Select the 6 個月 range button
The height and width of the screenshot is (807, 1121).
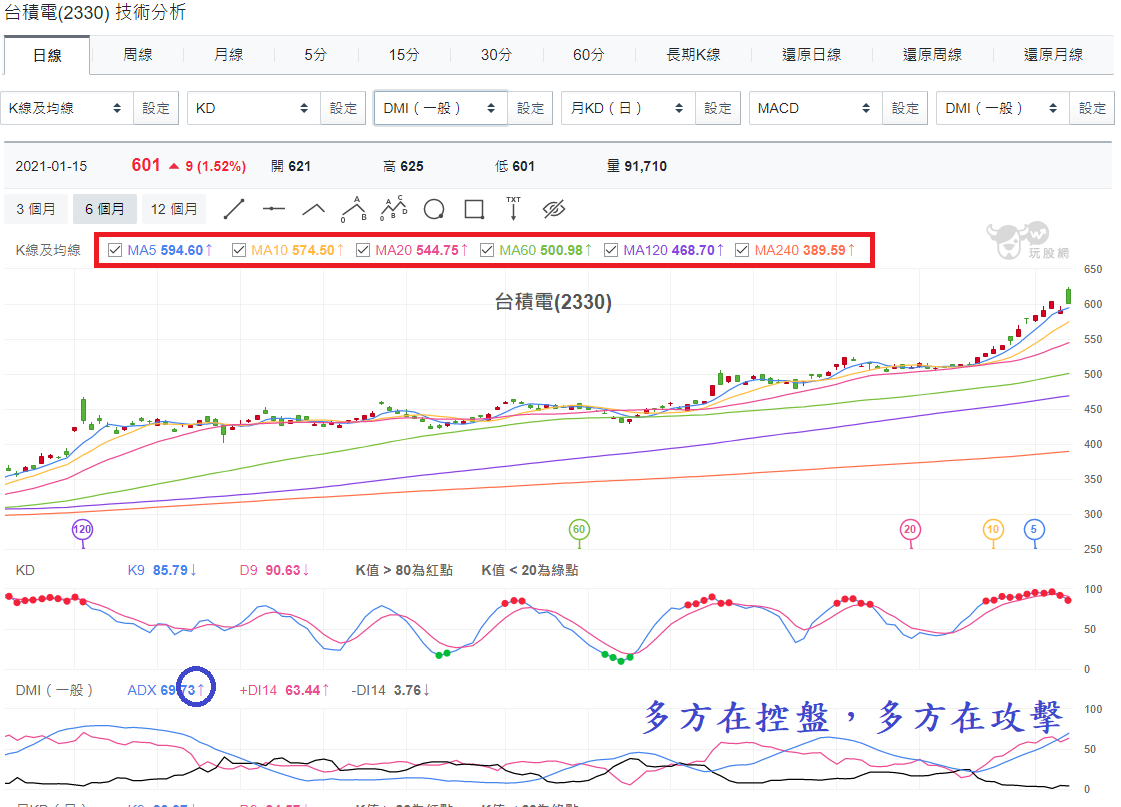click(x=104, y=209)
